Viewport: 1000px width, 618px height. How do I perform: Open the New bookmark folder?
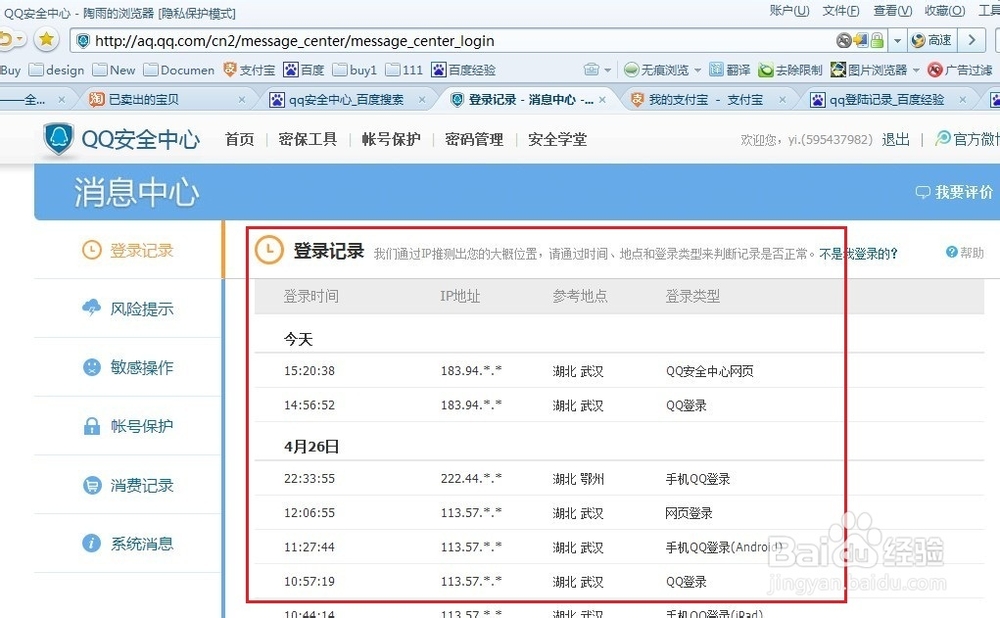(x=114, y=70)
